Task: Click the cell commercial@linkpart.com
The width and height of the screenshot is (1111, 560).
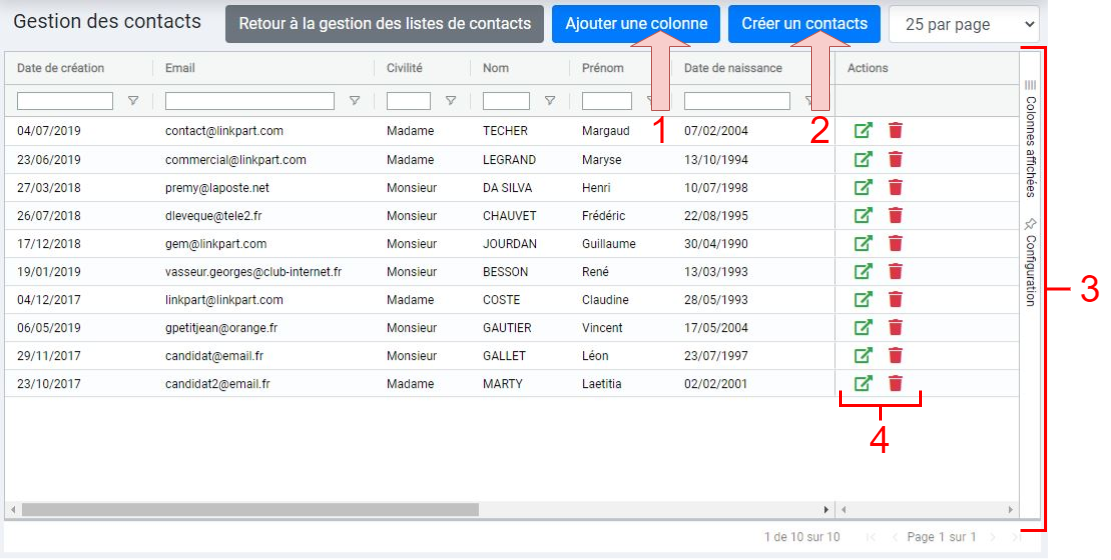Action: click(x=236, y=159)
